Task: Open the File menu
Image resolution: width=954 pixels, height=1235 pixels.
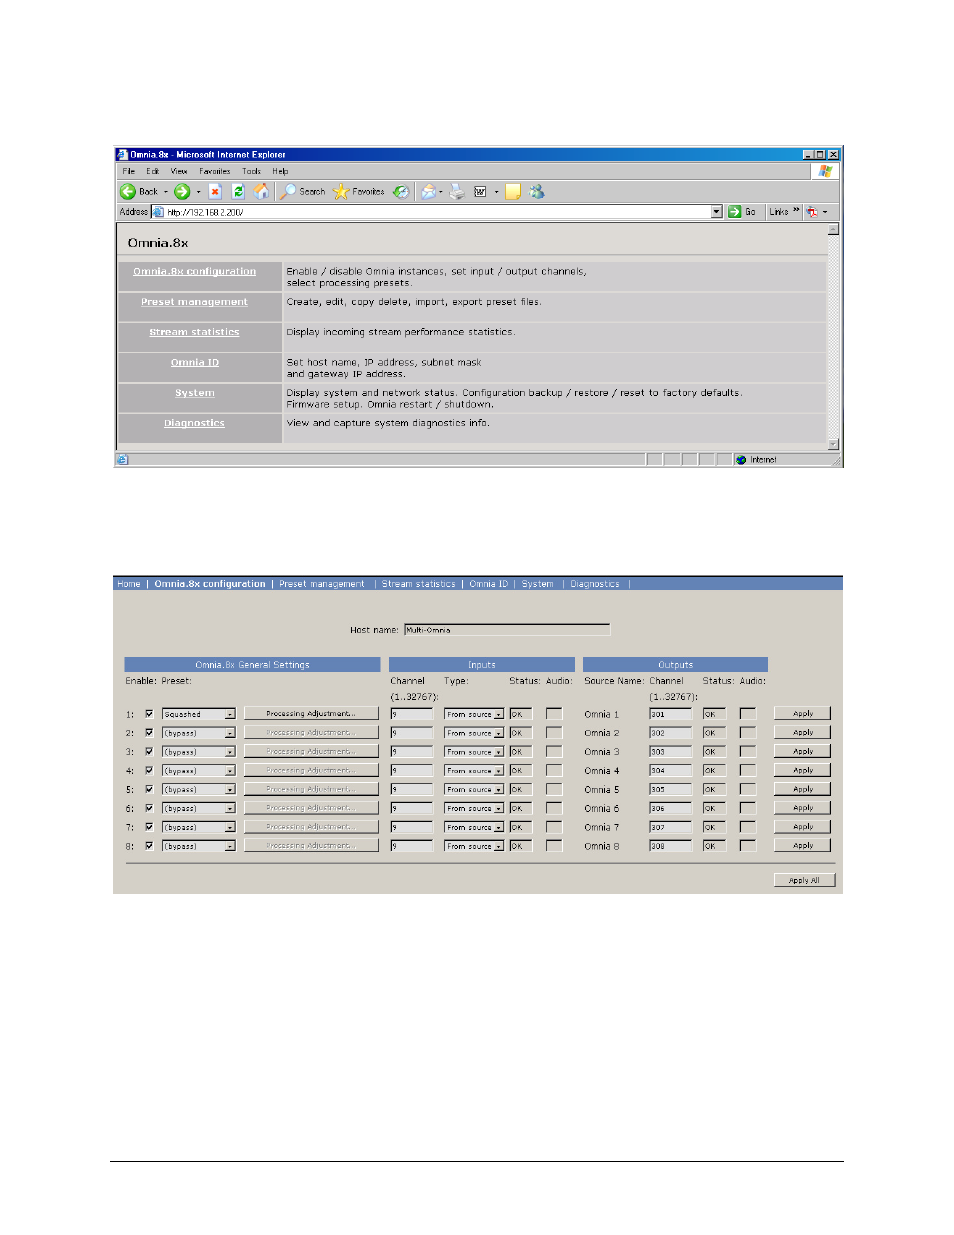Action: pyautogui.click(x=129, y=171)
